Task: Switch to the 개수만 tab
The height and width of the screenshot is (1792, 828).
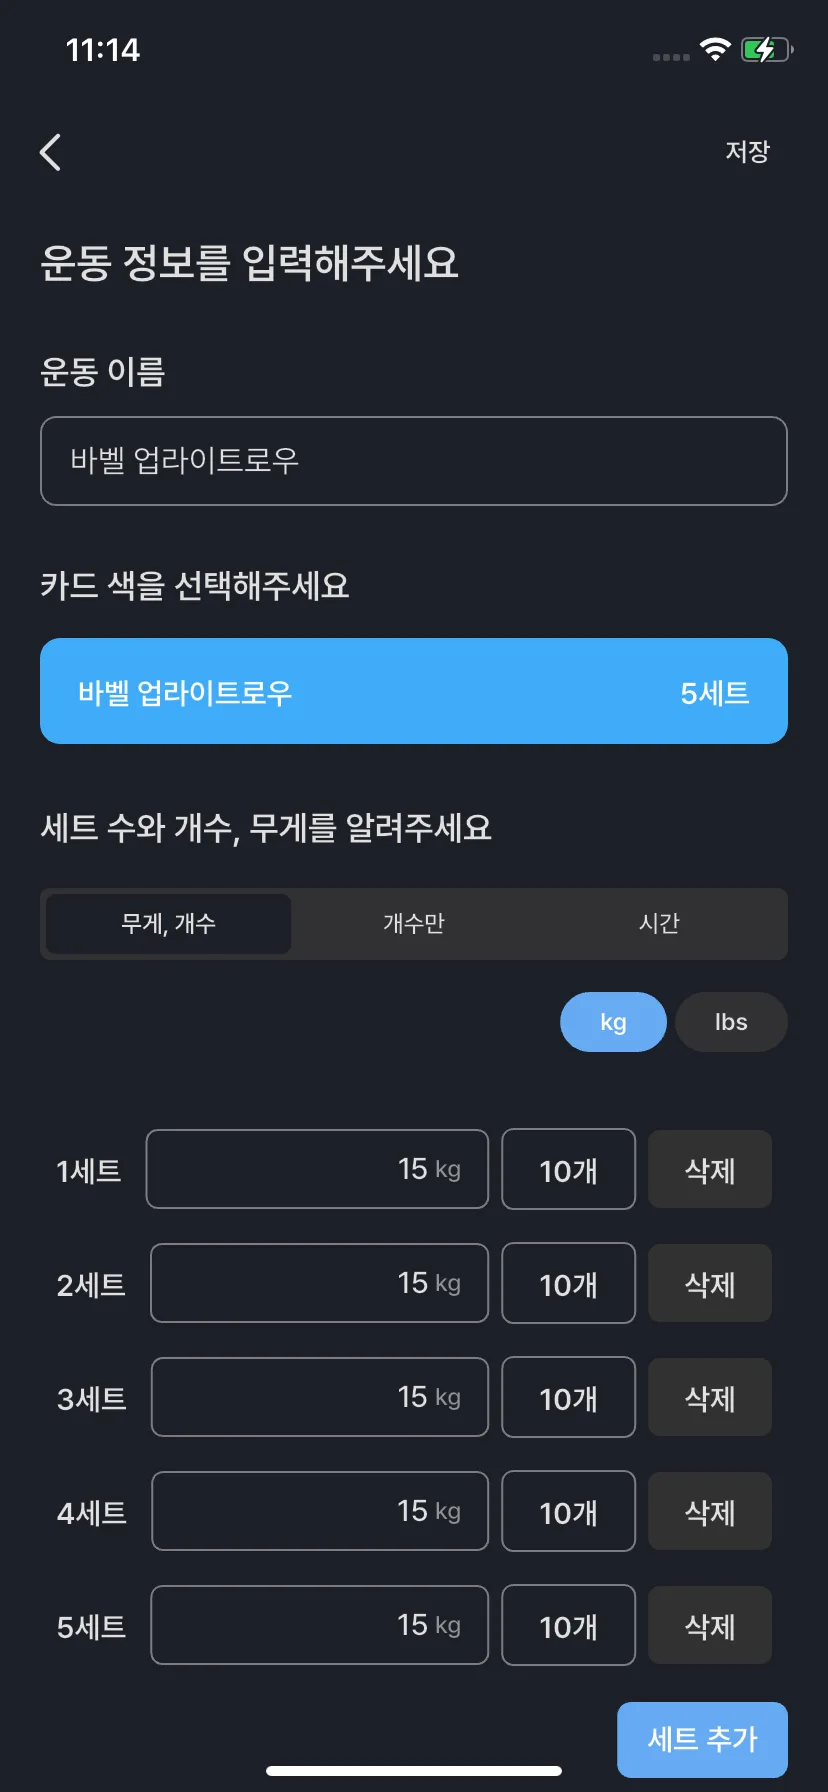Action: click(x=413, y=923)
